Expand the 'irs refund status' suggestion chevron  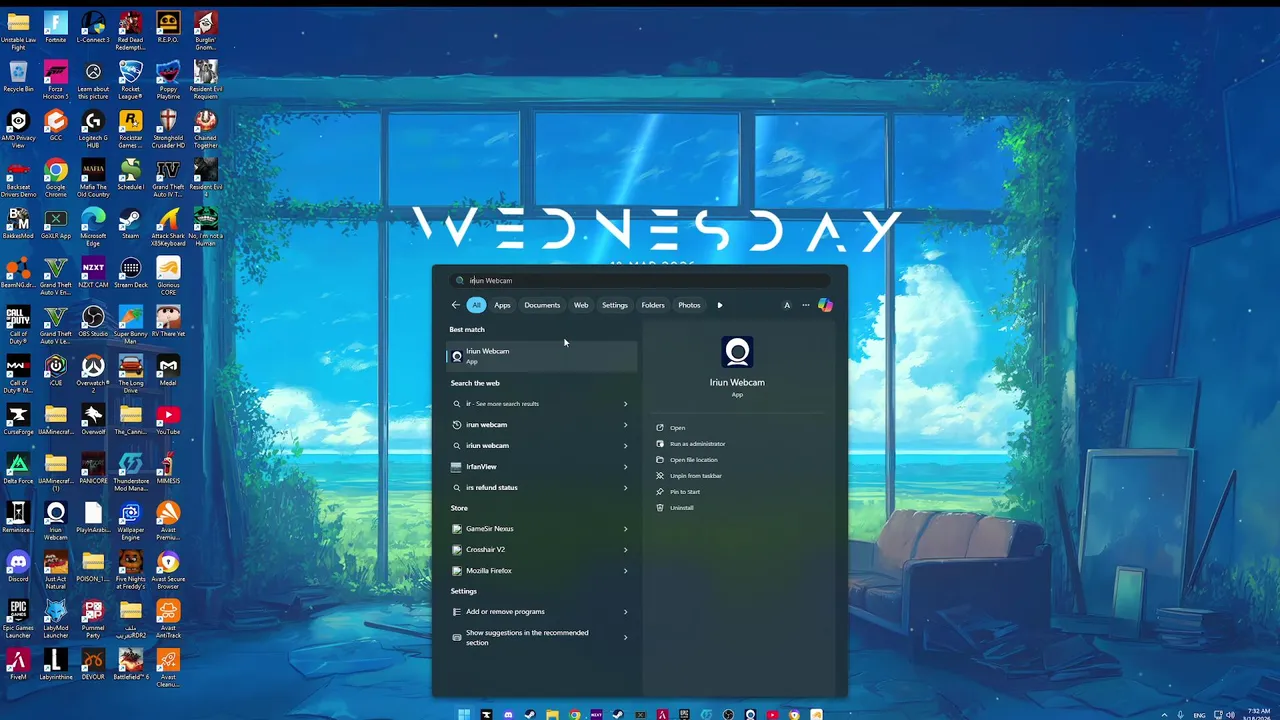coord(625,488)
